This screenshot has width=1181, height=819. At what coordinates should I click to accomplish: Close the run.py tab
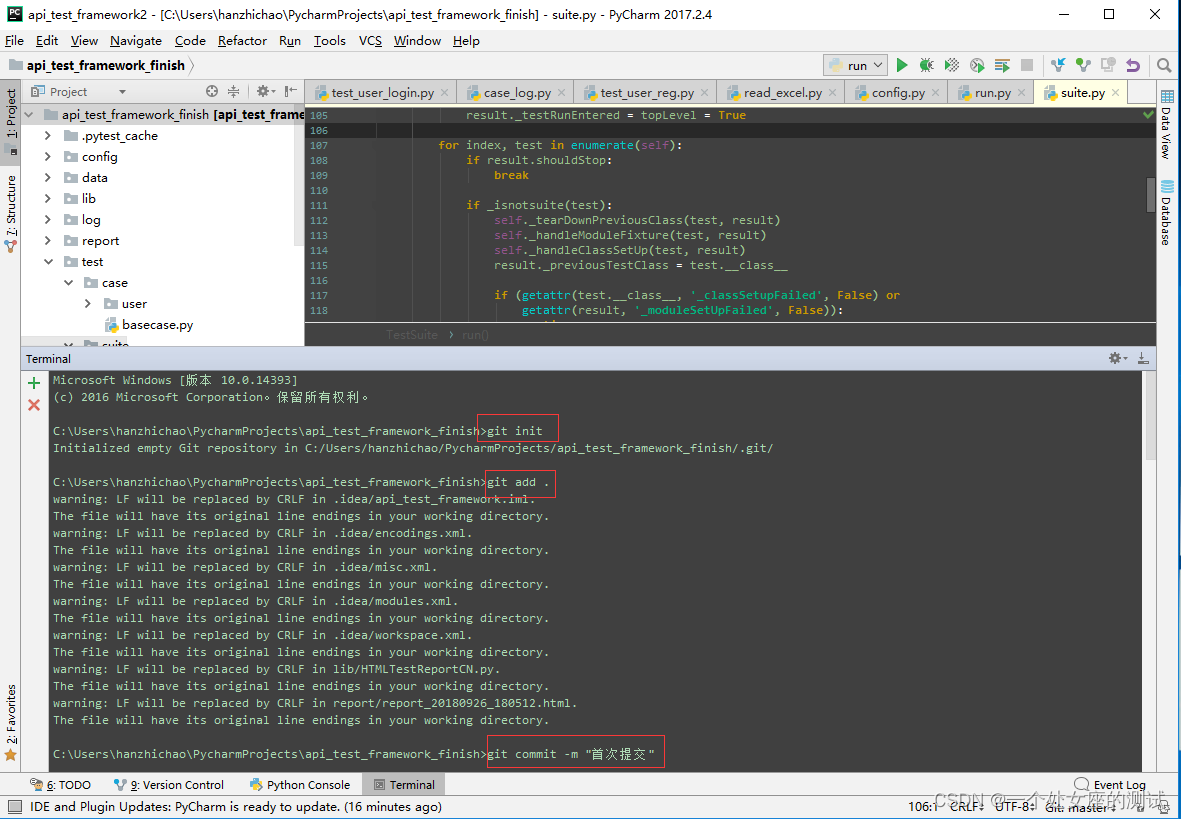[x=1021, y=93]
